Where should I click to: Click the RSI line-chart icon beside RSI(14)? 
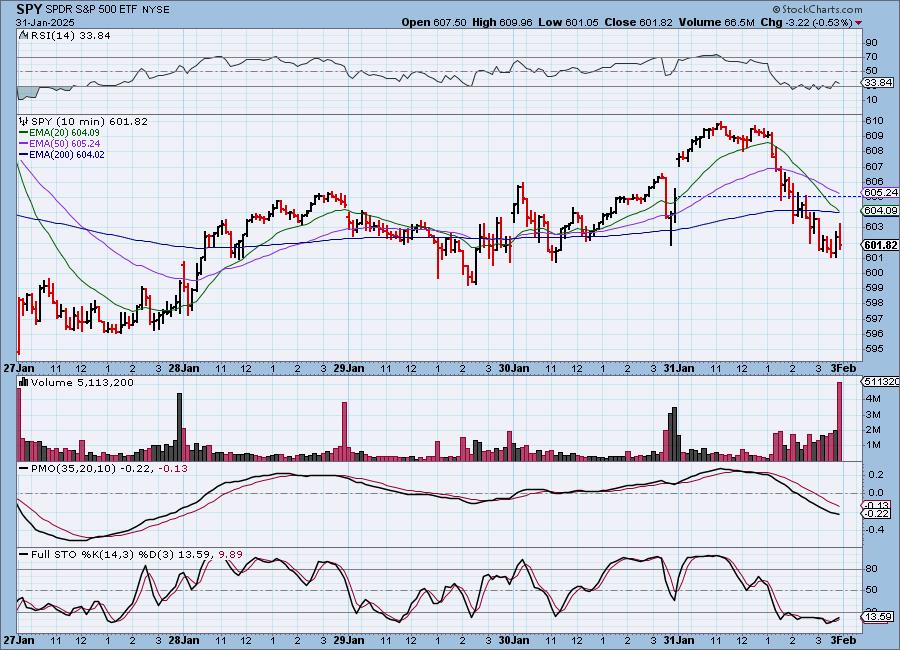[24, 35]
